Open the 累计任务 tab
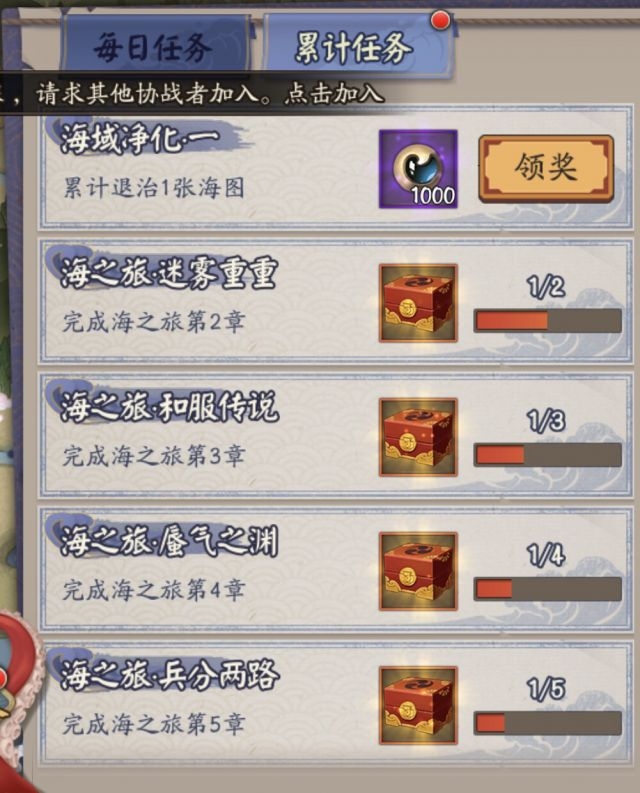 tap(356, 47)
